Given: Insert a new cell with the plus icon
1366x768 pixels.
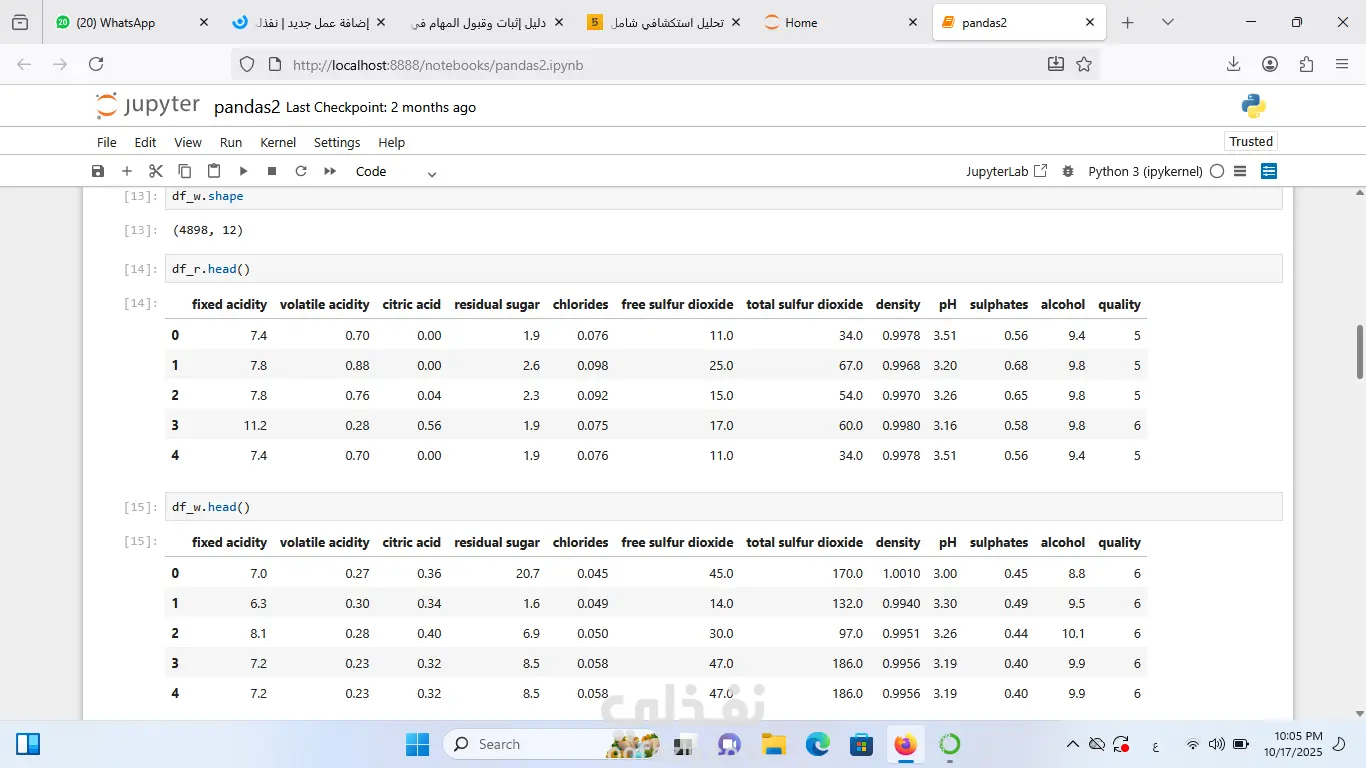Looking at the screenshot, I should click(126, 171).
